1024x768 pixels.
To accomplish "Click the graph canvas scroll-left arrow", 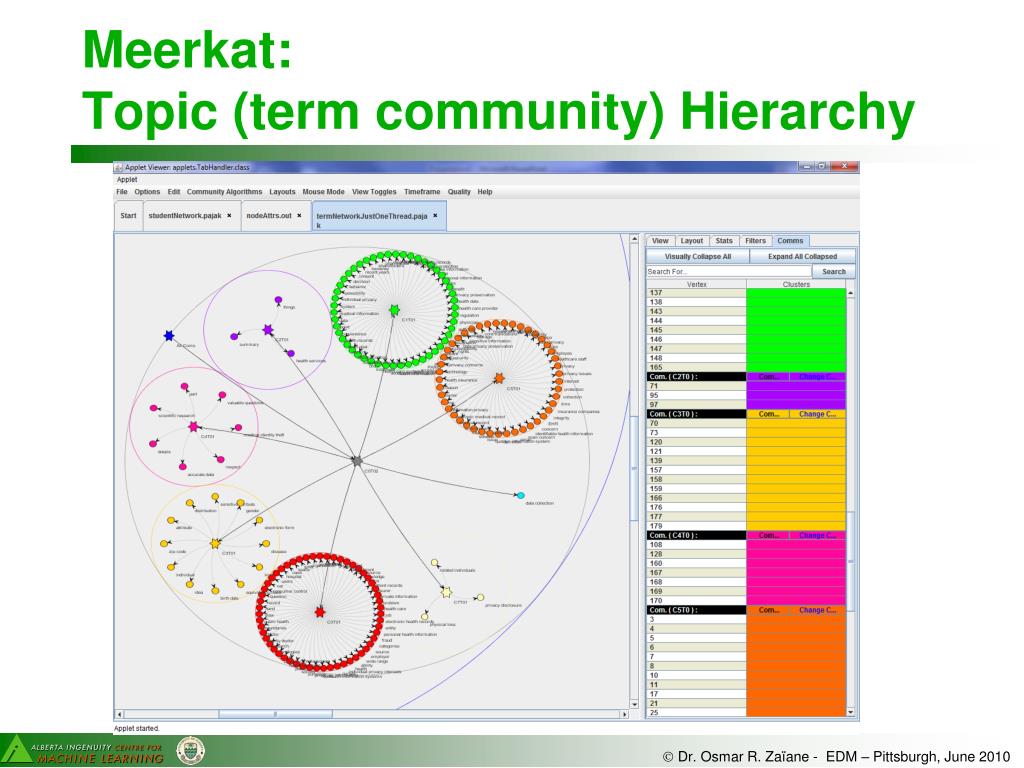I will tap(119, 714).
